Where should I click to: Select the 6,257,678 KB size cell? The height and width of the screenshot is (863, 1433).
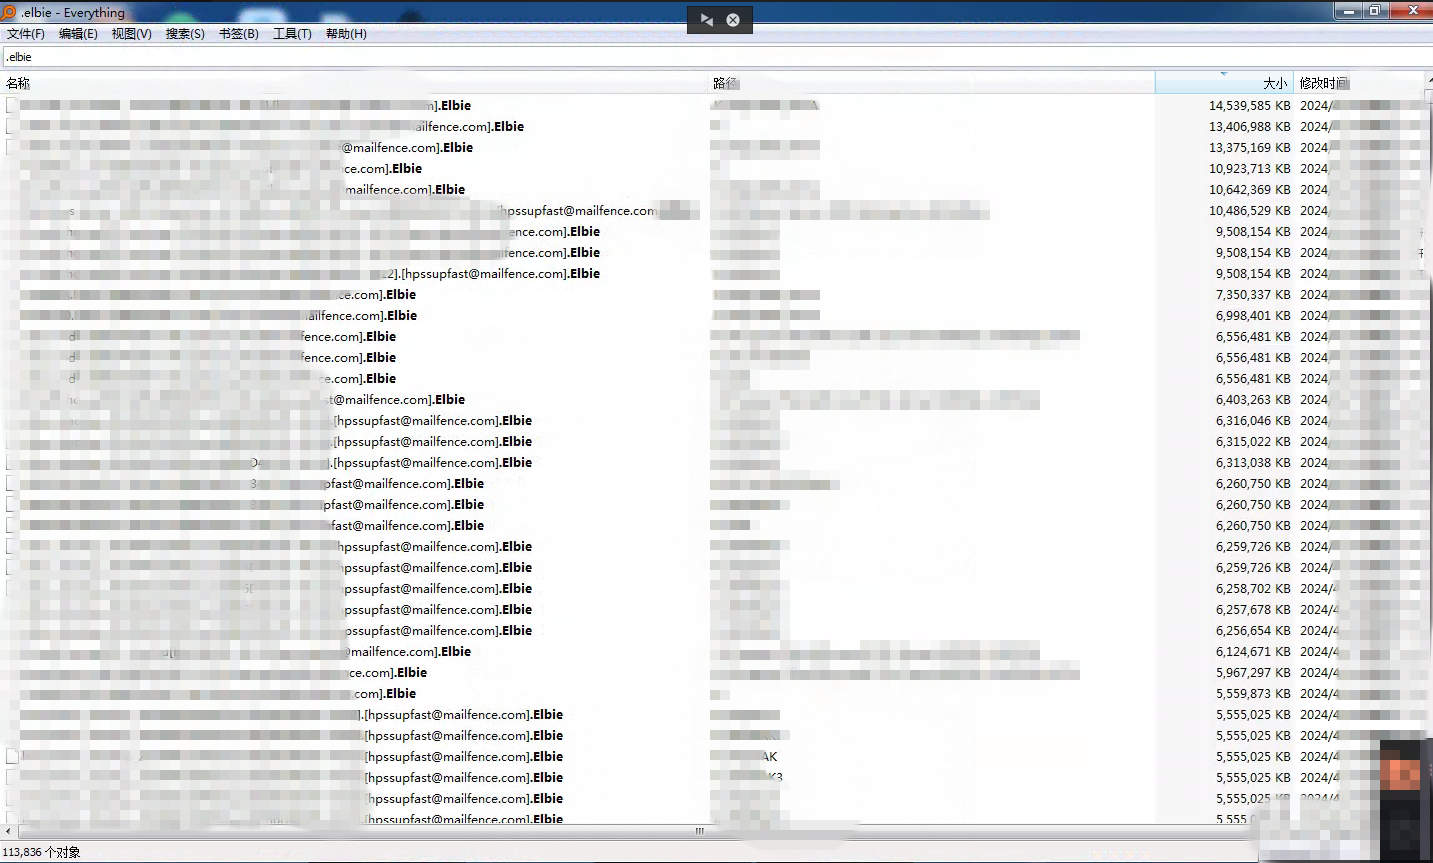click(1253, 609)
